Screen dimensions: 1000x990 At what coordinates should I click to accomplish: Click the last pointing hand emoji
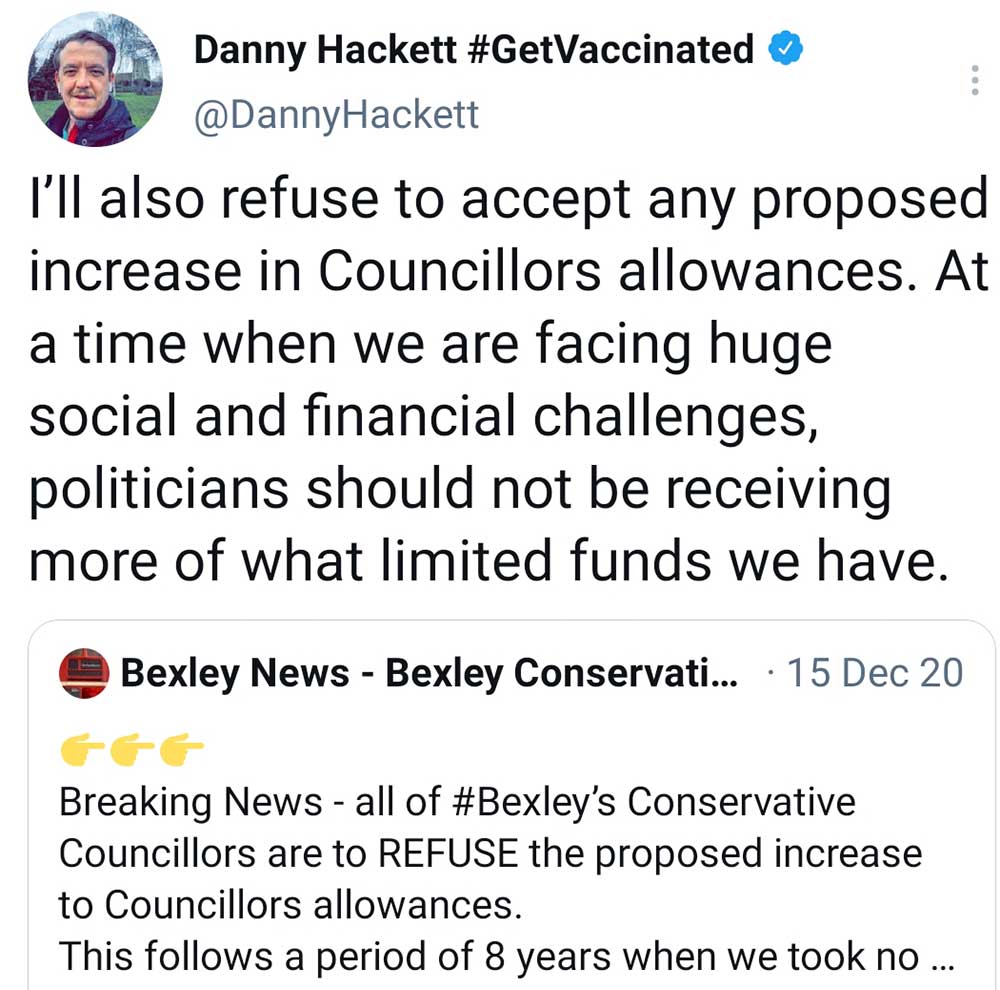(x=181, y=746)
